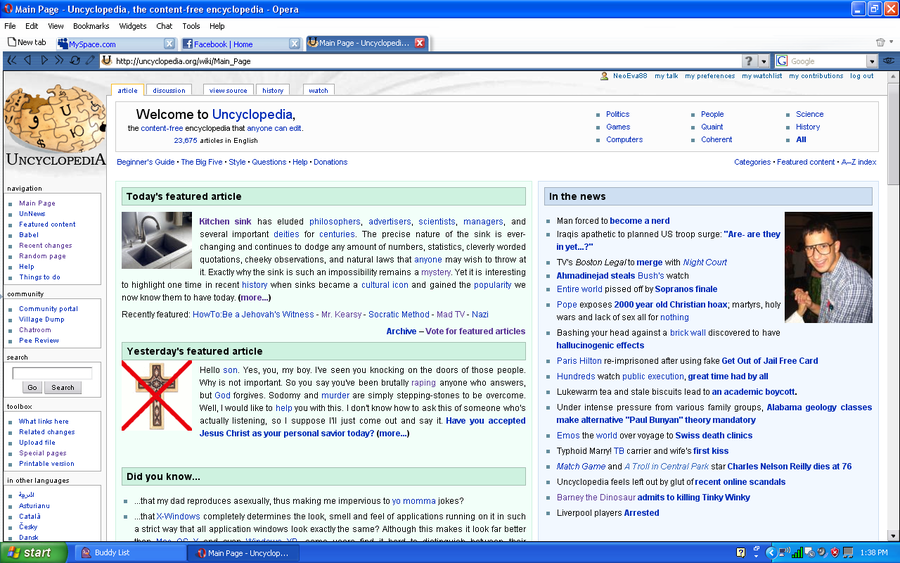Open the Kitchen sink article link

pyautogui.click(x=225, y=222)
